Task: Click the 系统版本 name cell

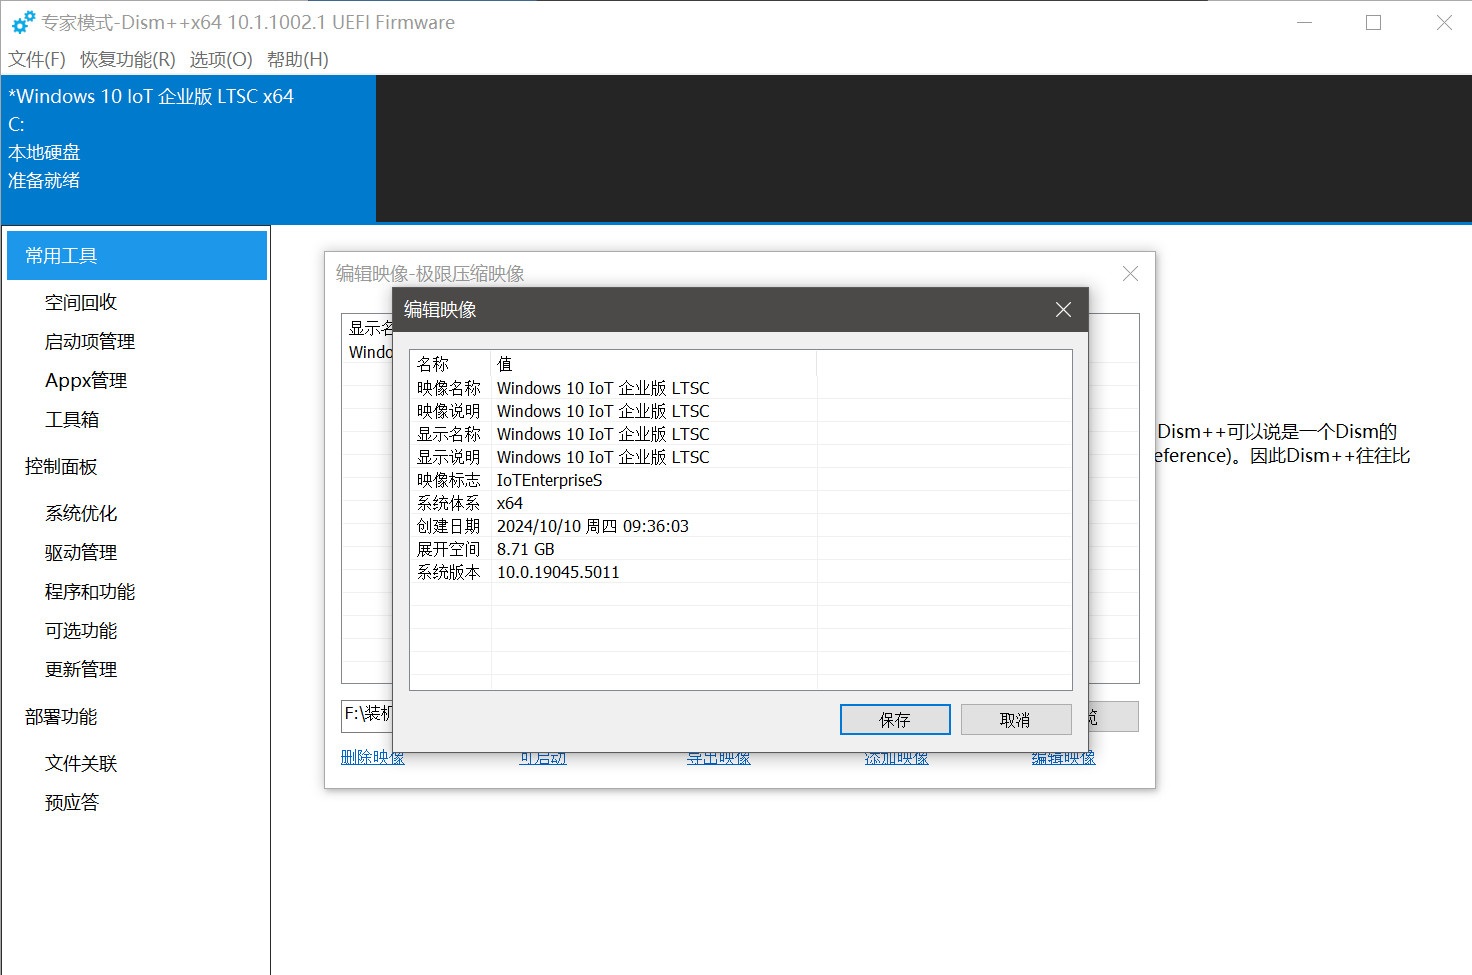Action: (x=449, y=572)
